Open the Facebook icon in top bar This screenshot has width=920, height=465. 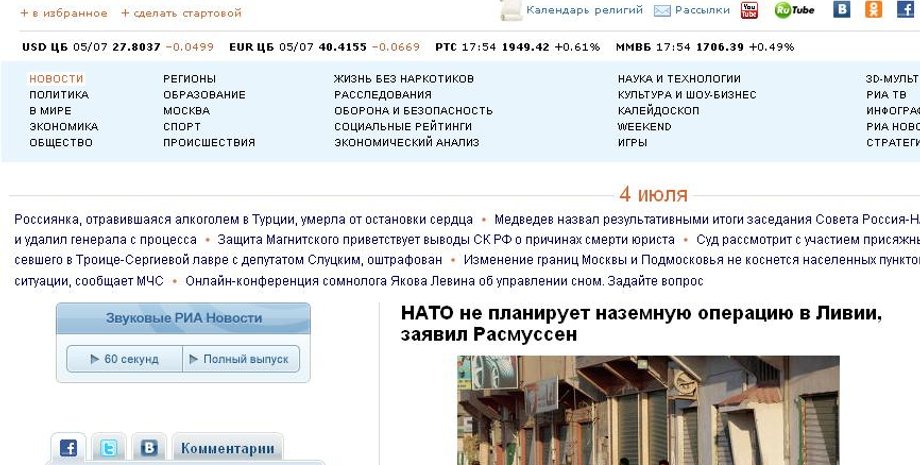click(x=905, y=10)
